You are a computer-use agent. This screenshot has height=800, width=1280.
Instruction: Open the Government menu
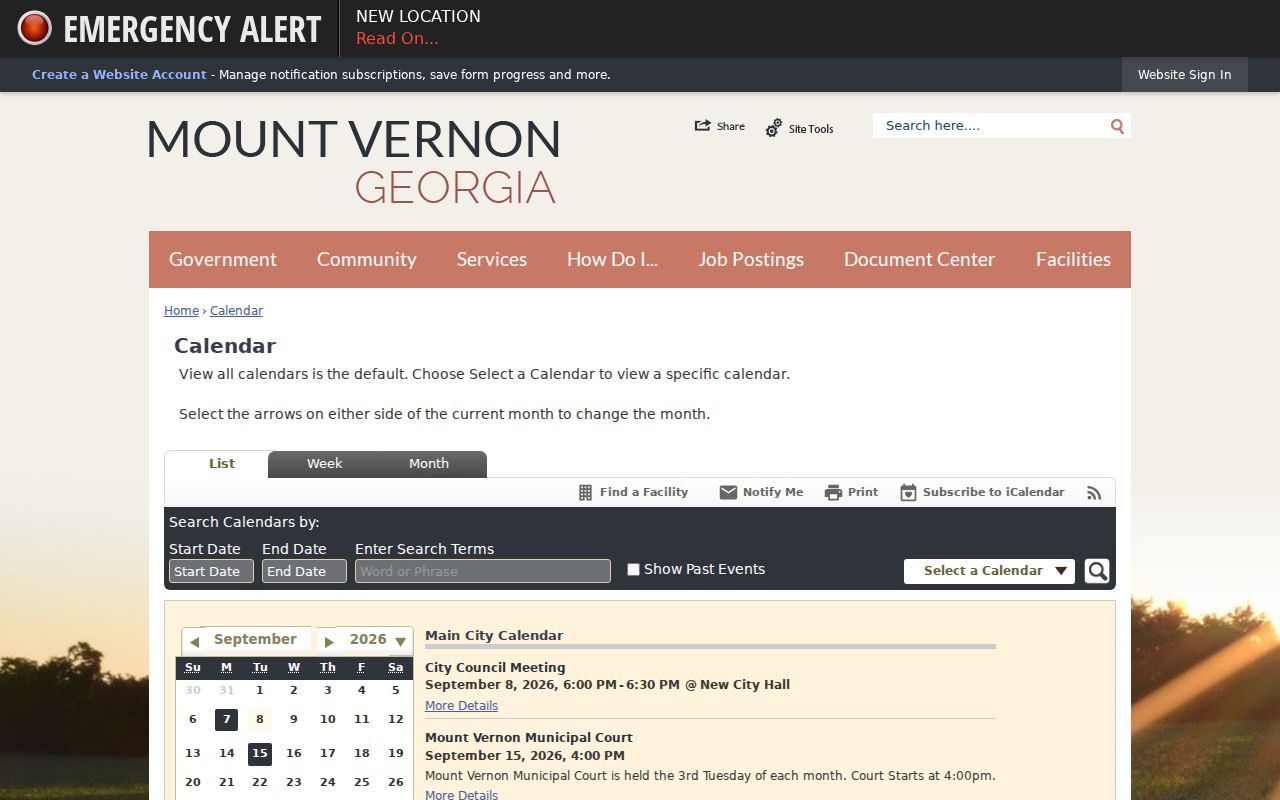223,259
